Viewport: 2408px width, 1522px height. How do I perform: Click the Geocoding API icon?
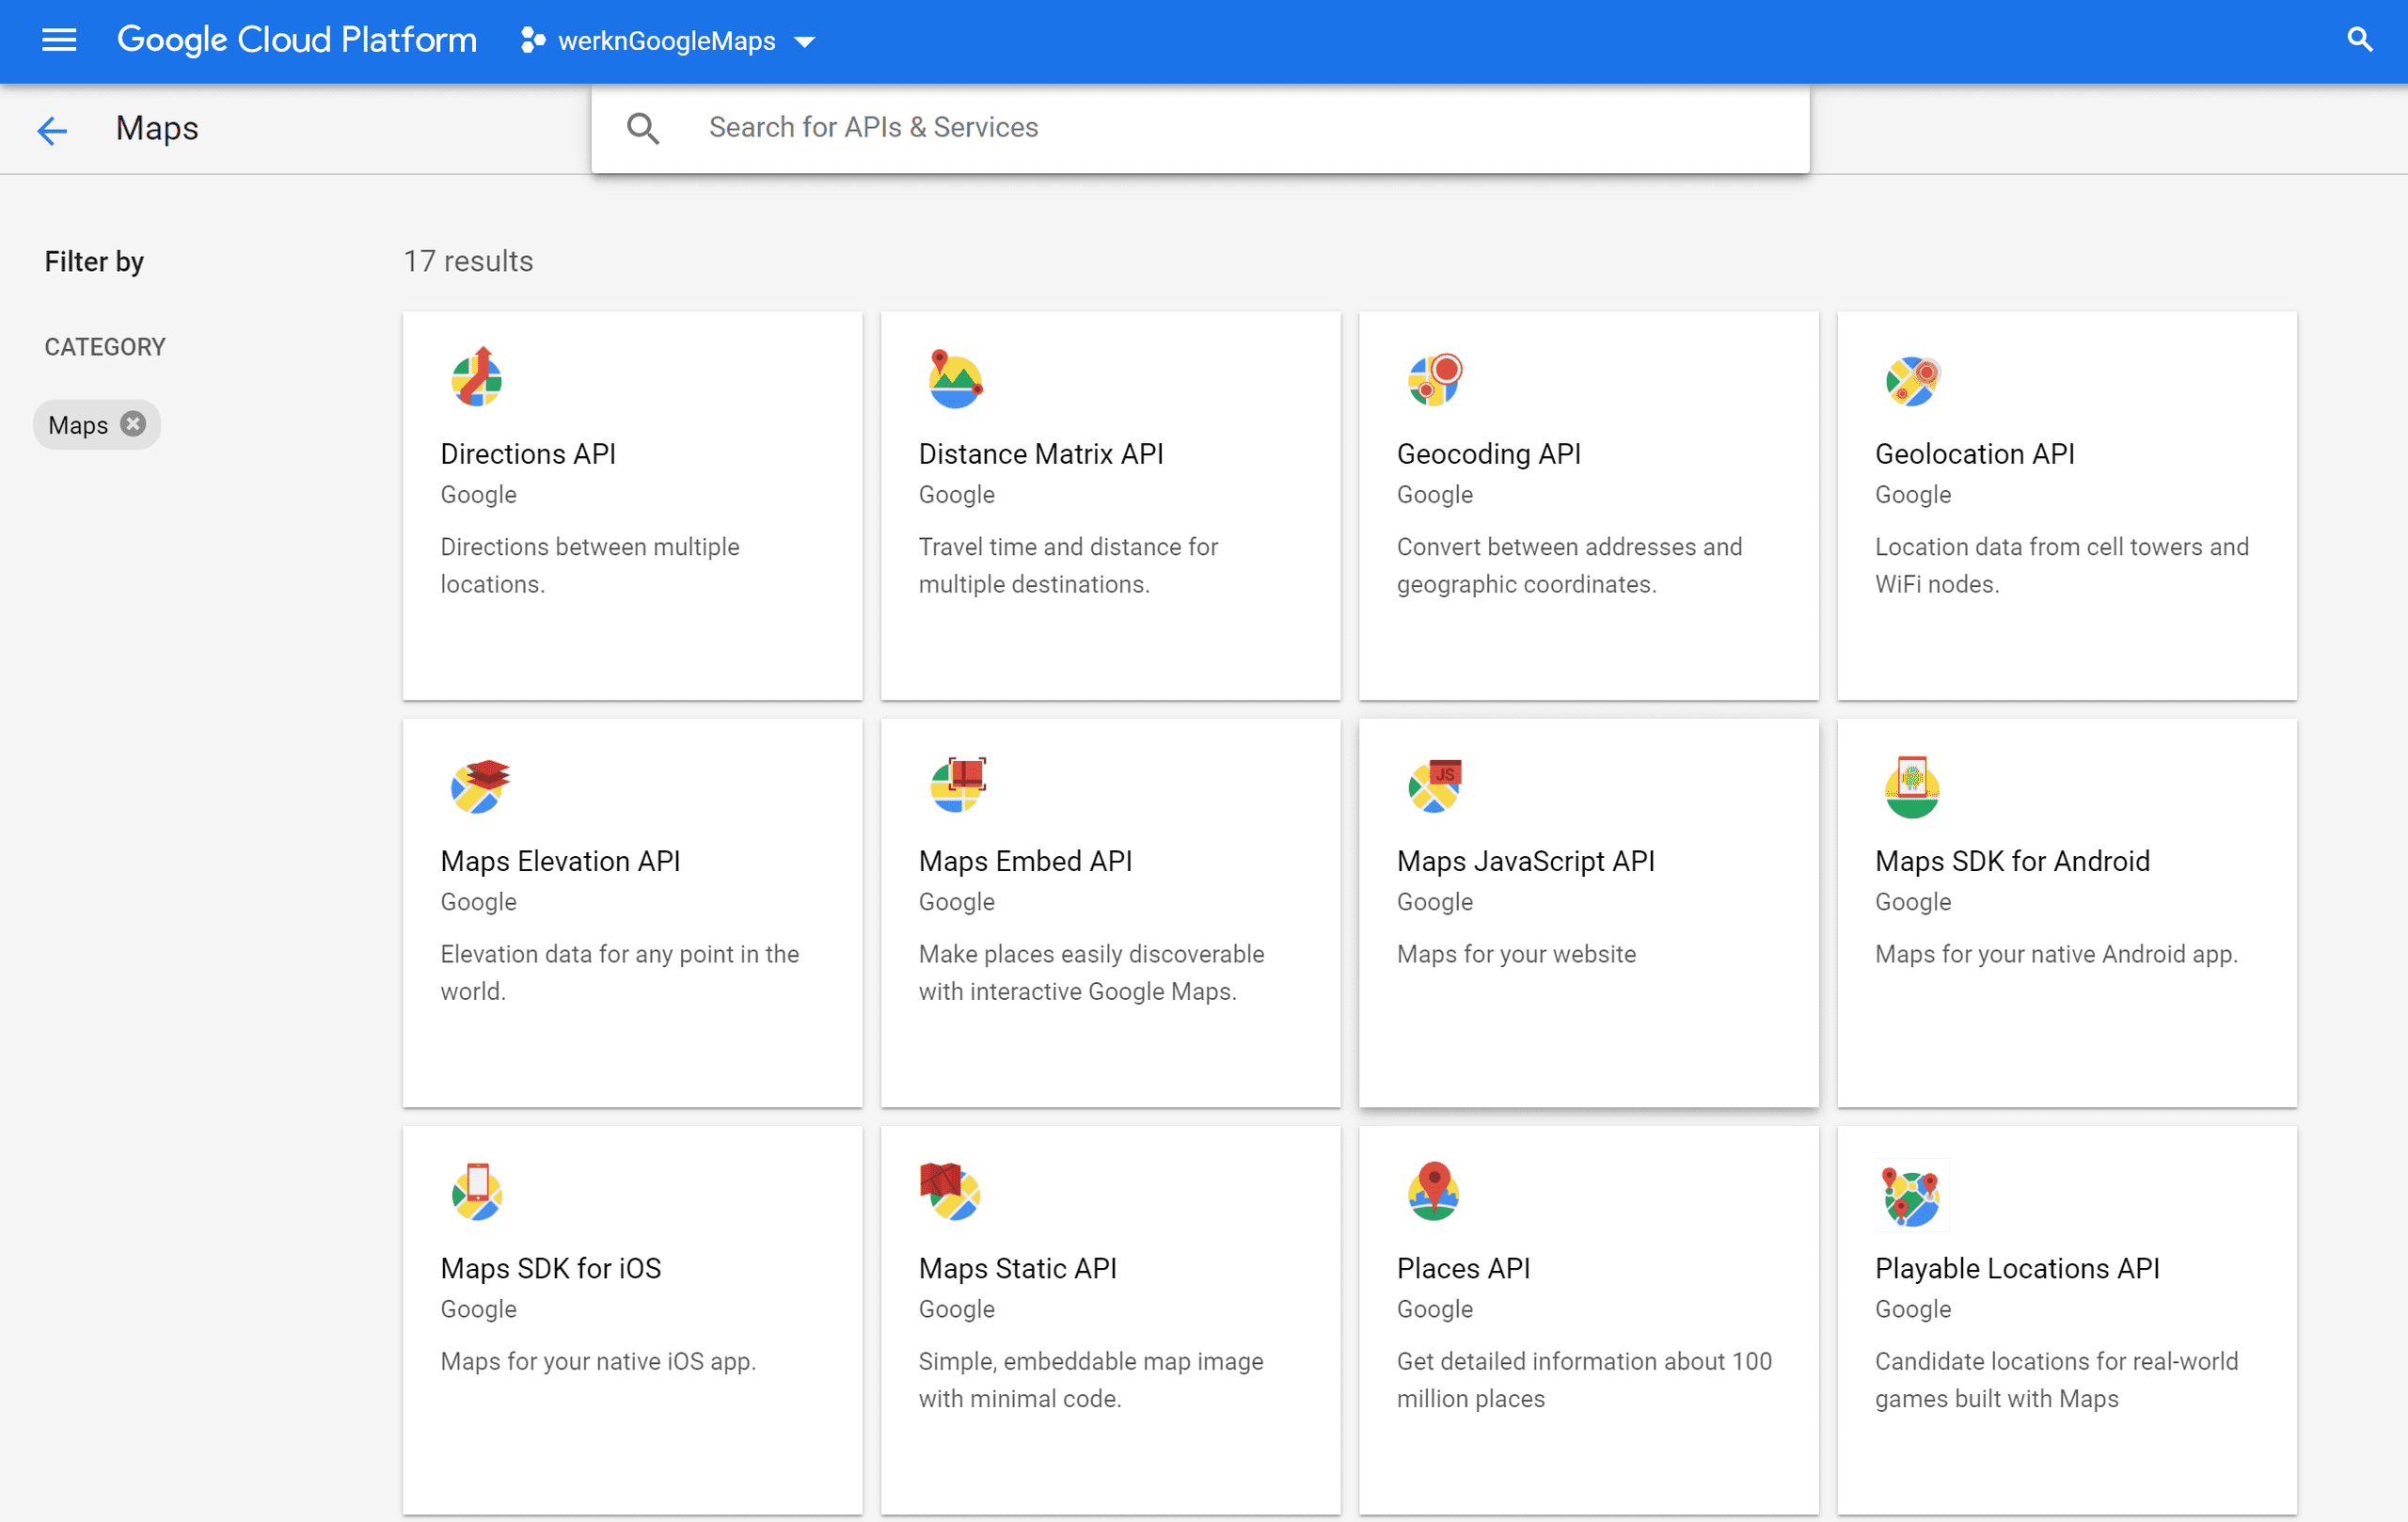1435,379
